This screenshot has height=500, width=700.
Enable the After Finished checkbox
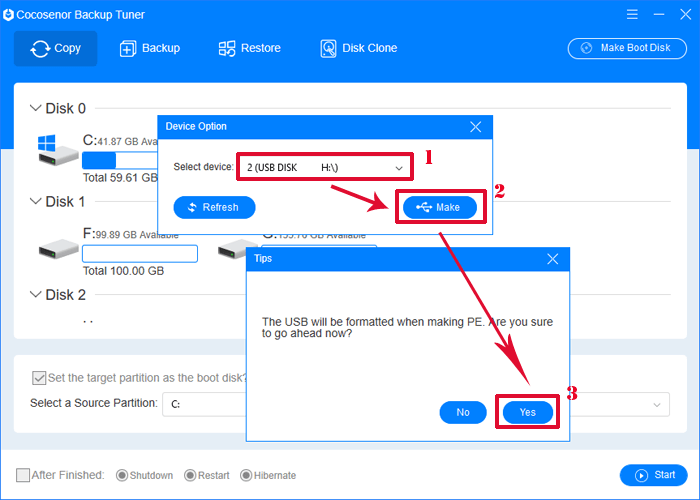coord(23,475)
